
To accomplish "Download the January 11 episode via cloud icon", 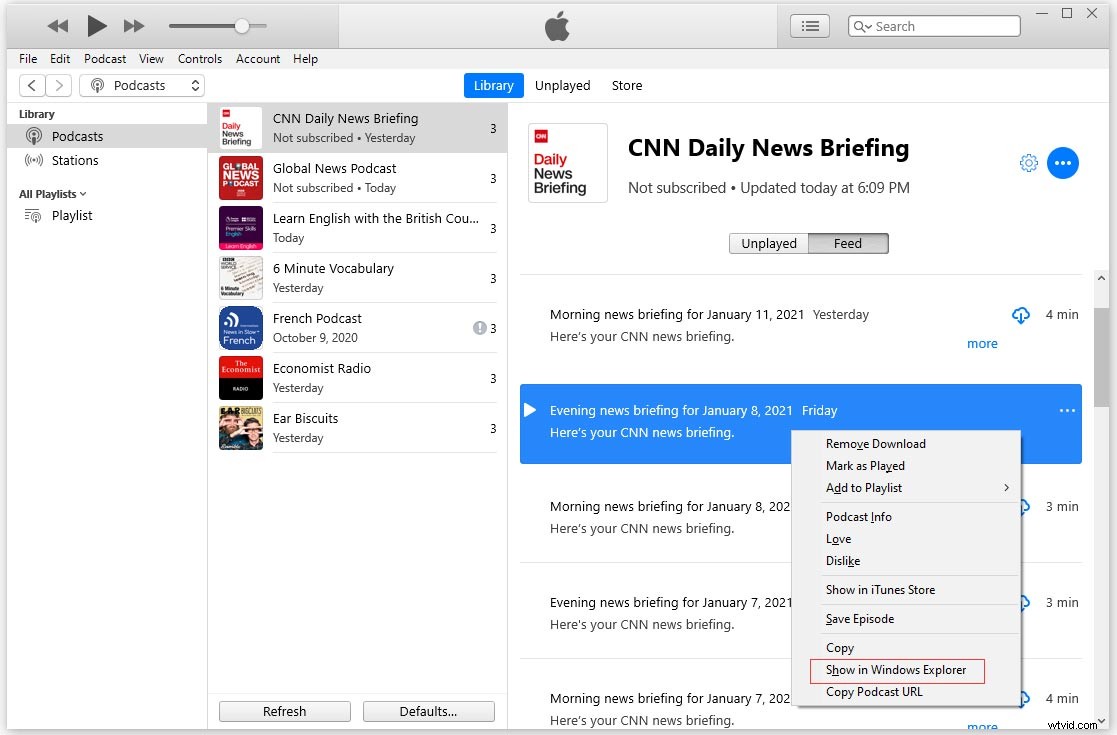I will (1021, 314).
